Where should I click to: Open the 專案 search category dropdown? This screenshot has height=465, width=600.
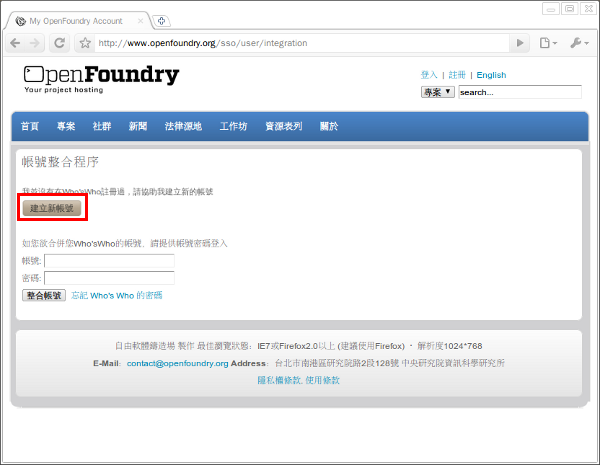click(x=438, y=92)
